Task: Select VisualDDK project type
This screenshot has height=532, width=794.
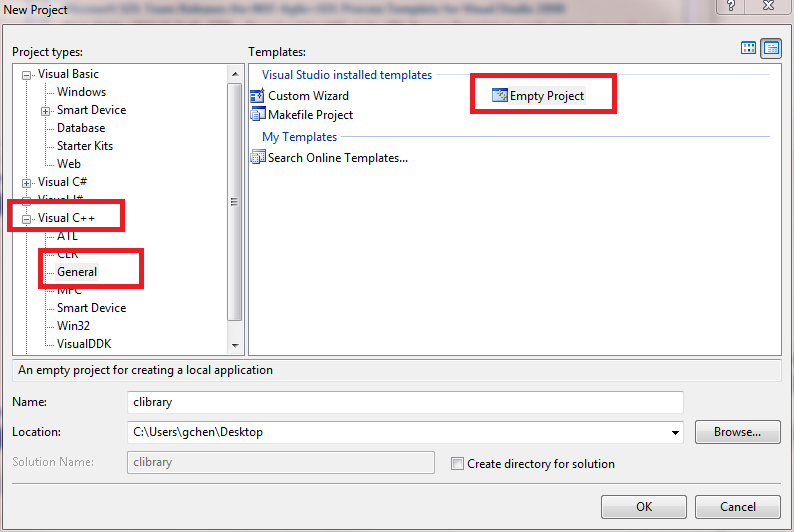Action: [x=84, y=344]
